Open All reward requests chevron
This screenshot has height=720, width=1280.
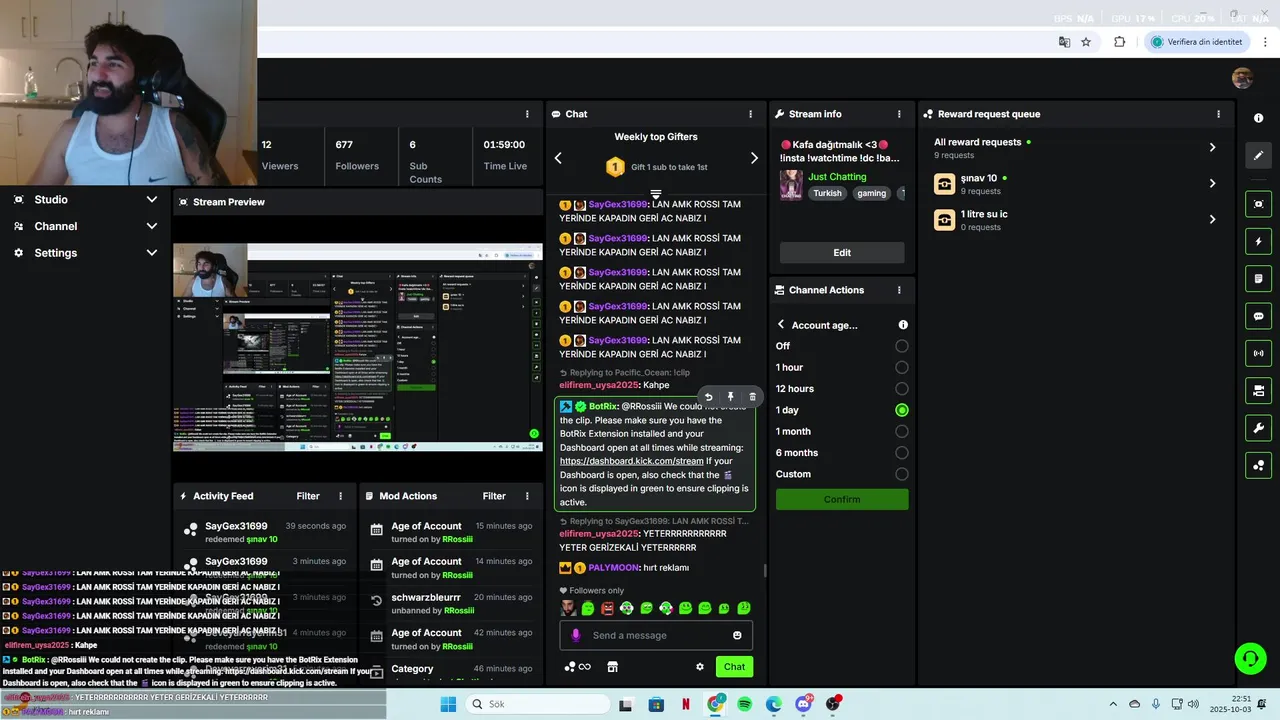click(x=1212, y=147)
